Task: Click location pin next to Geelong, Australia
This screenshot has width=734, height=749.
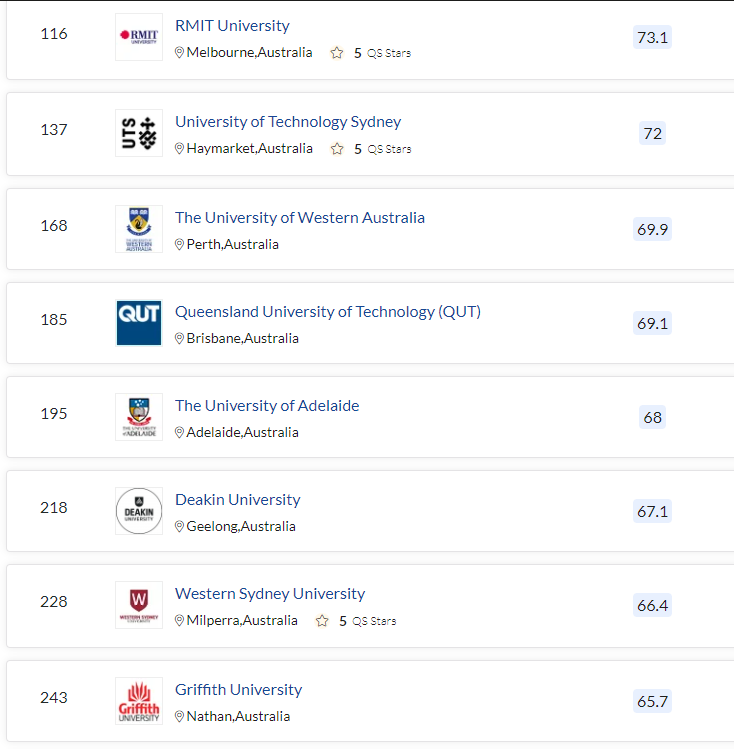Action: pyautogui.click(x=180, y=526)
